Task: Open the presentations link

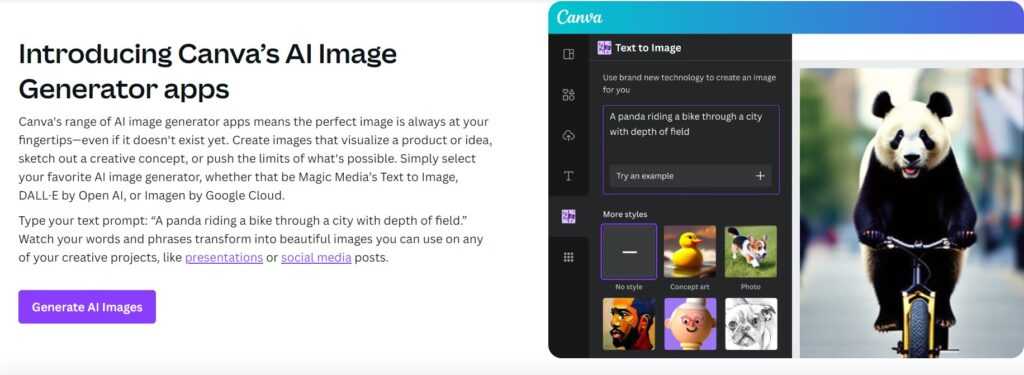Action: [224, 257]
